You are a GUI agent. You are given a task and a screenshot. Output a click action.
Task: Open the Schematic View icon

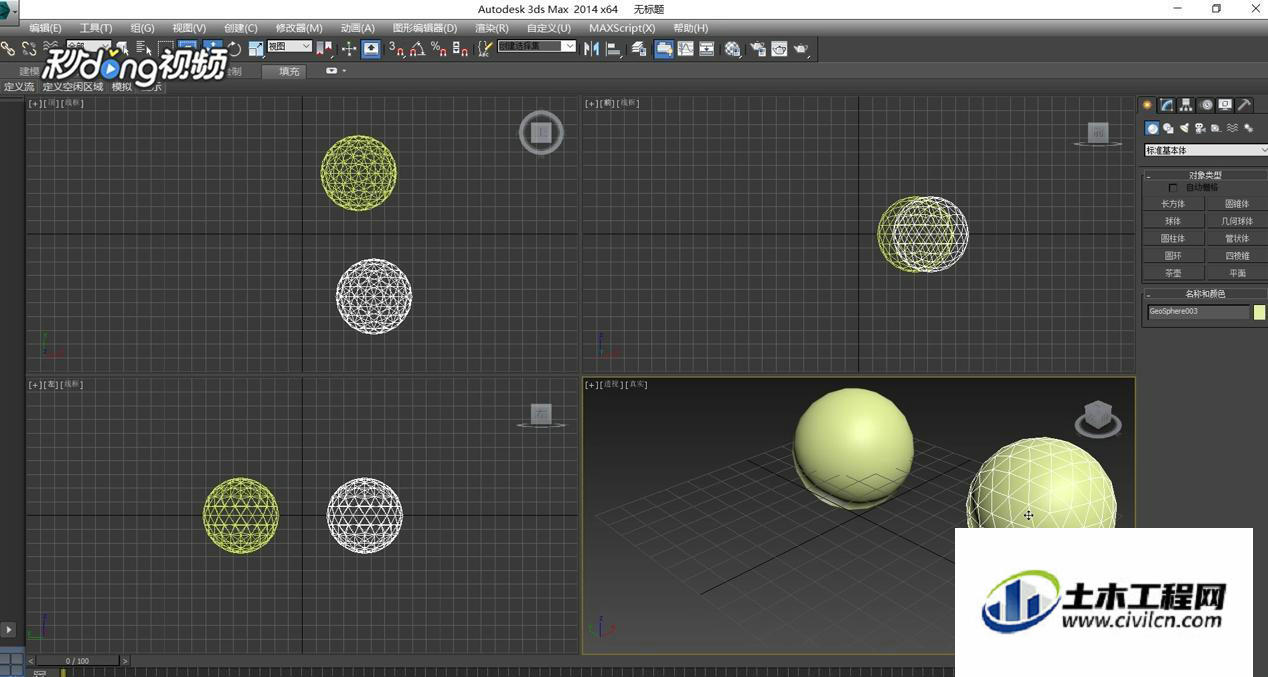tap(707, 48)
